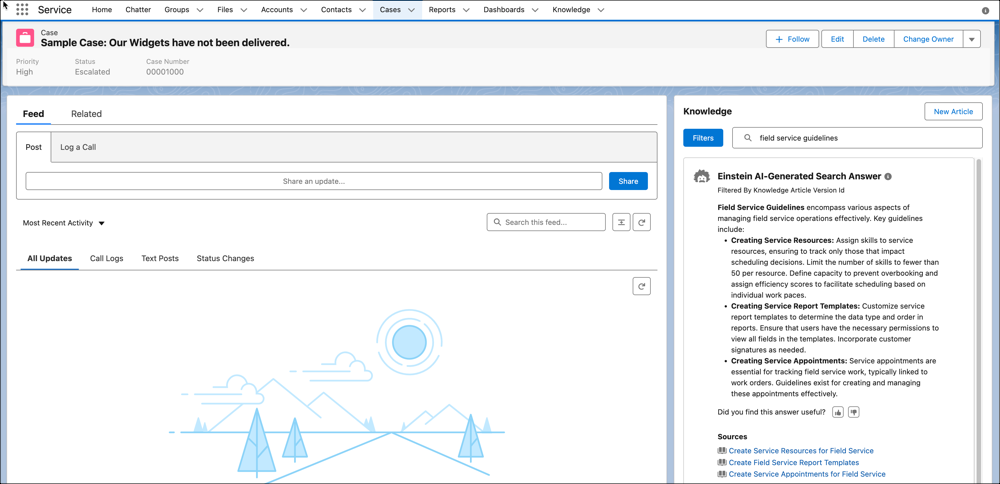Open the Chatter tab
Screen dimensions: 1000x484
136,10
